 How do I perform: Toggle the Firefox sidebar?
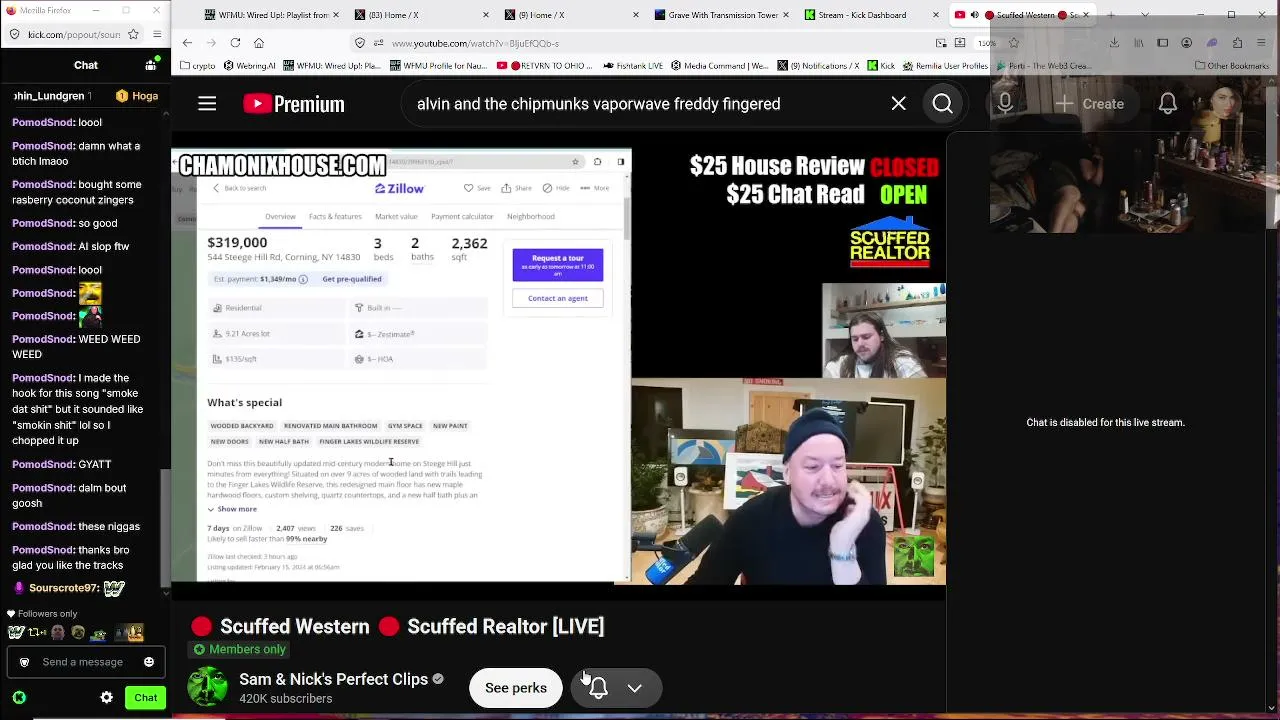(x=1162, y=43)
